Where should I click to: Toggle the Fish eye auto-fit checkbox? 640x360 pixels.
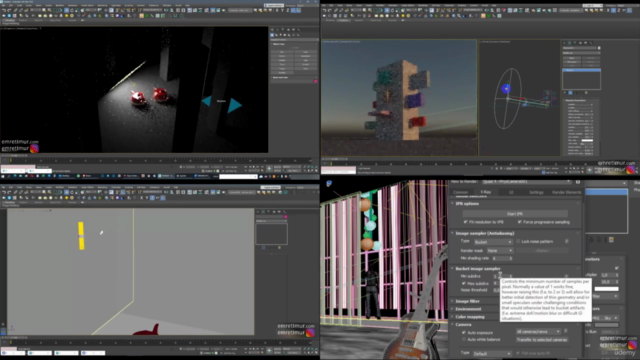(x=518, y=353)
